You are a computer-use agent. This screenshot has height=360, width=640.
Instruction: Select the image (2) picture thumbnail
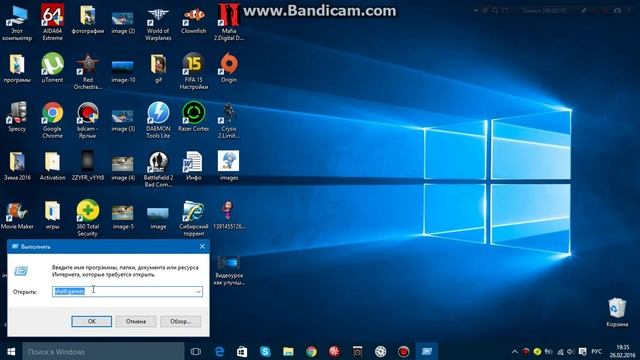click(123, 22)
